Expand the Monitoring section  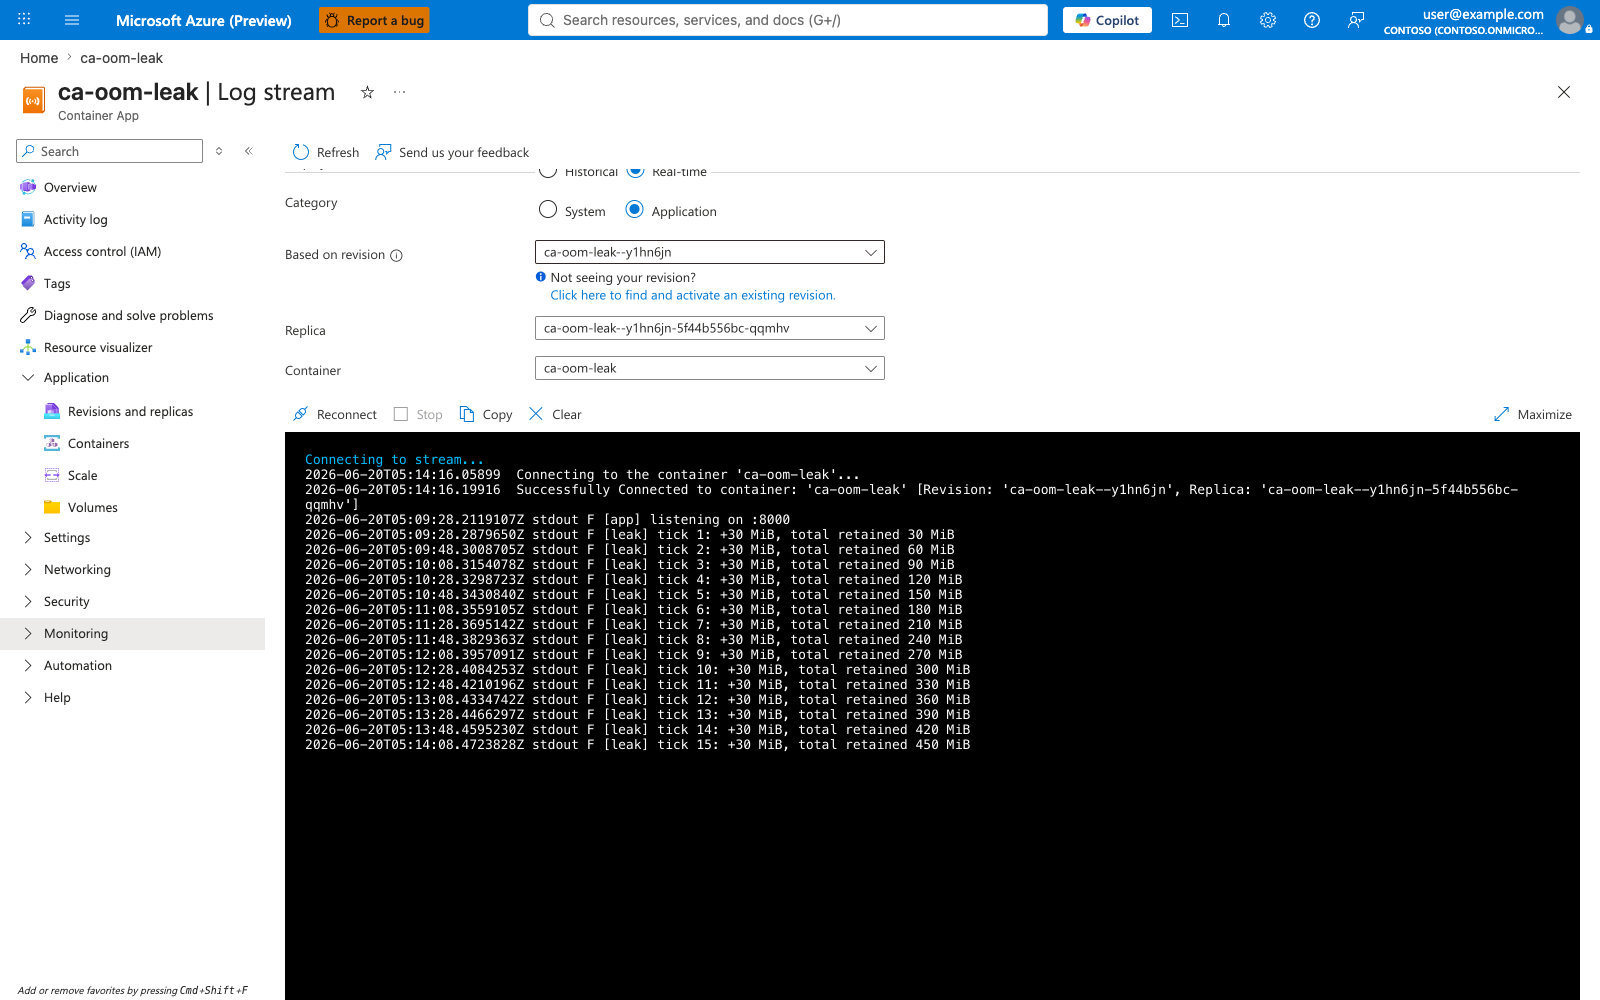(28, 633)
